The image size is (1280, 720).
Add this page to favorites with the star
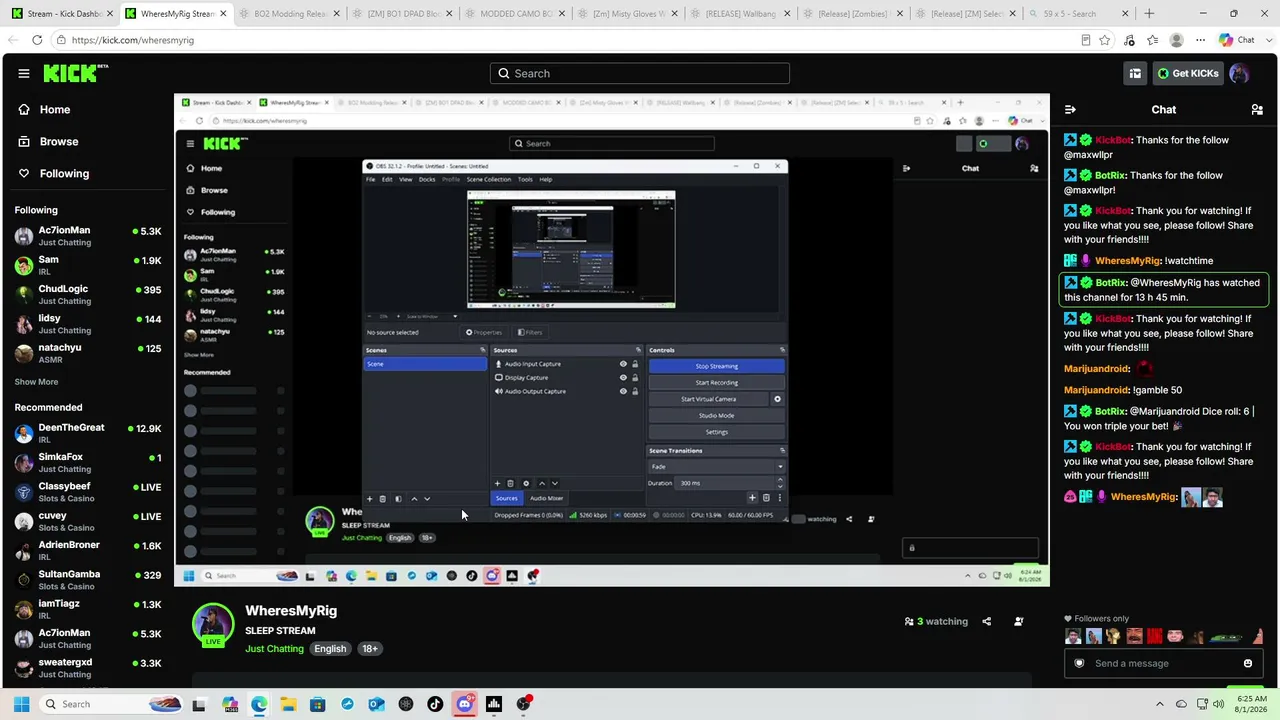pos(1105,40)
